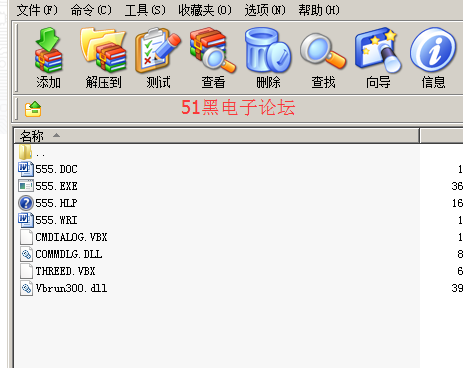The height and width of the screenshot is (368, 463).
Task: Open the File (文件) menu
Action: click(37, 10)
